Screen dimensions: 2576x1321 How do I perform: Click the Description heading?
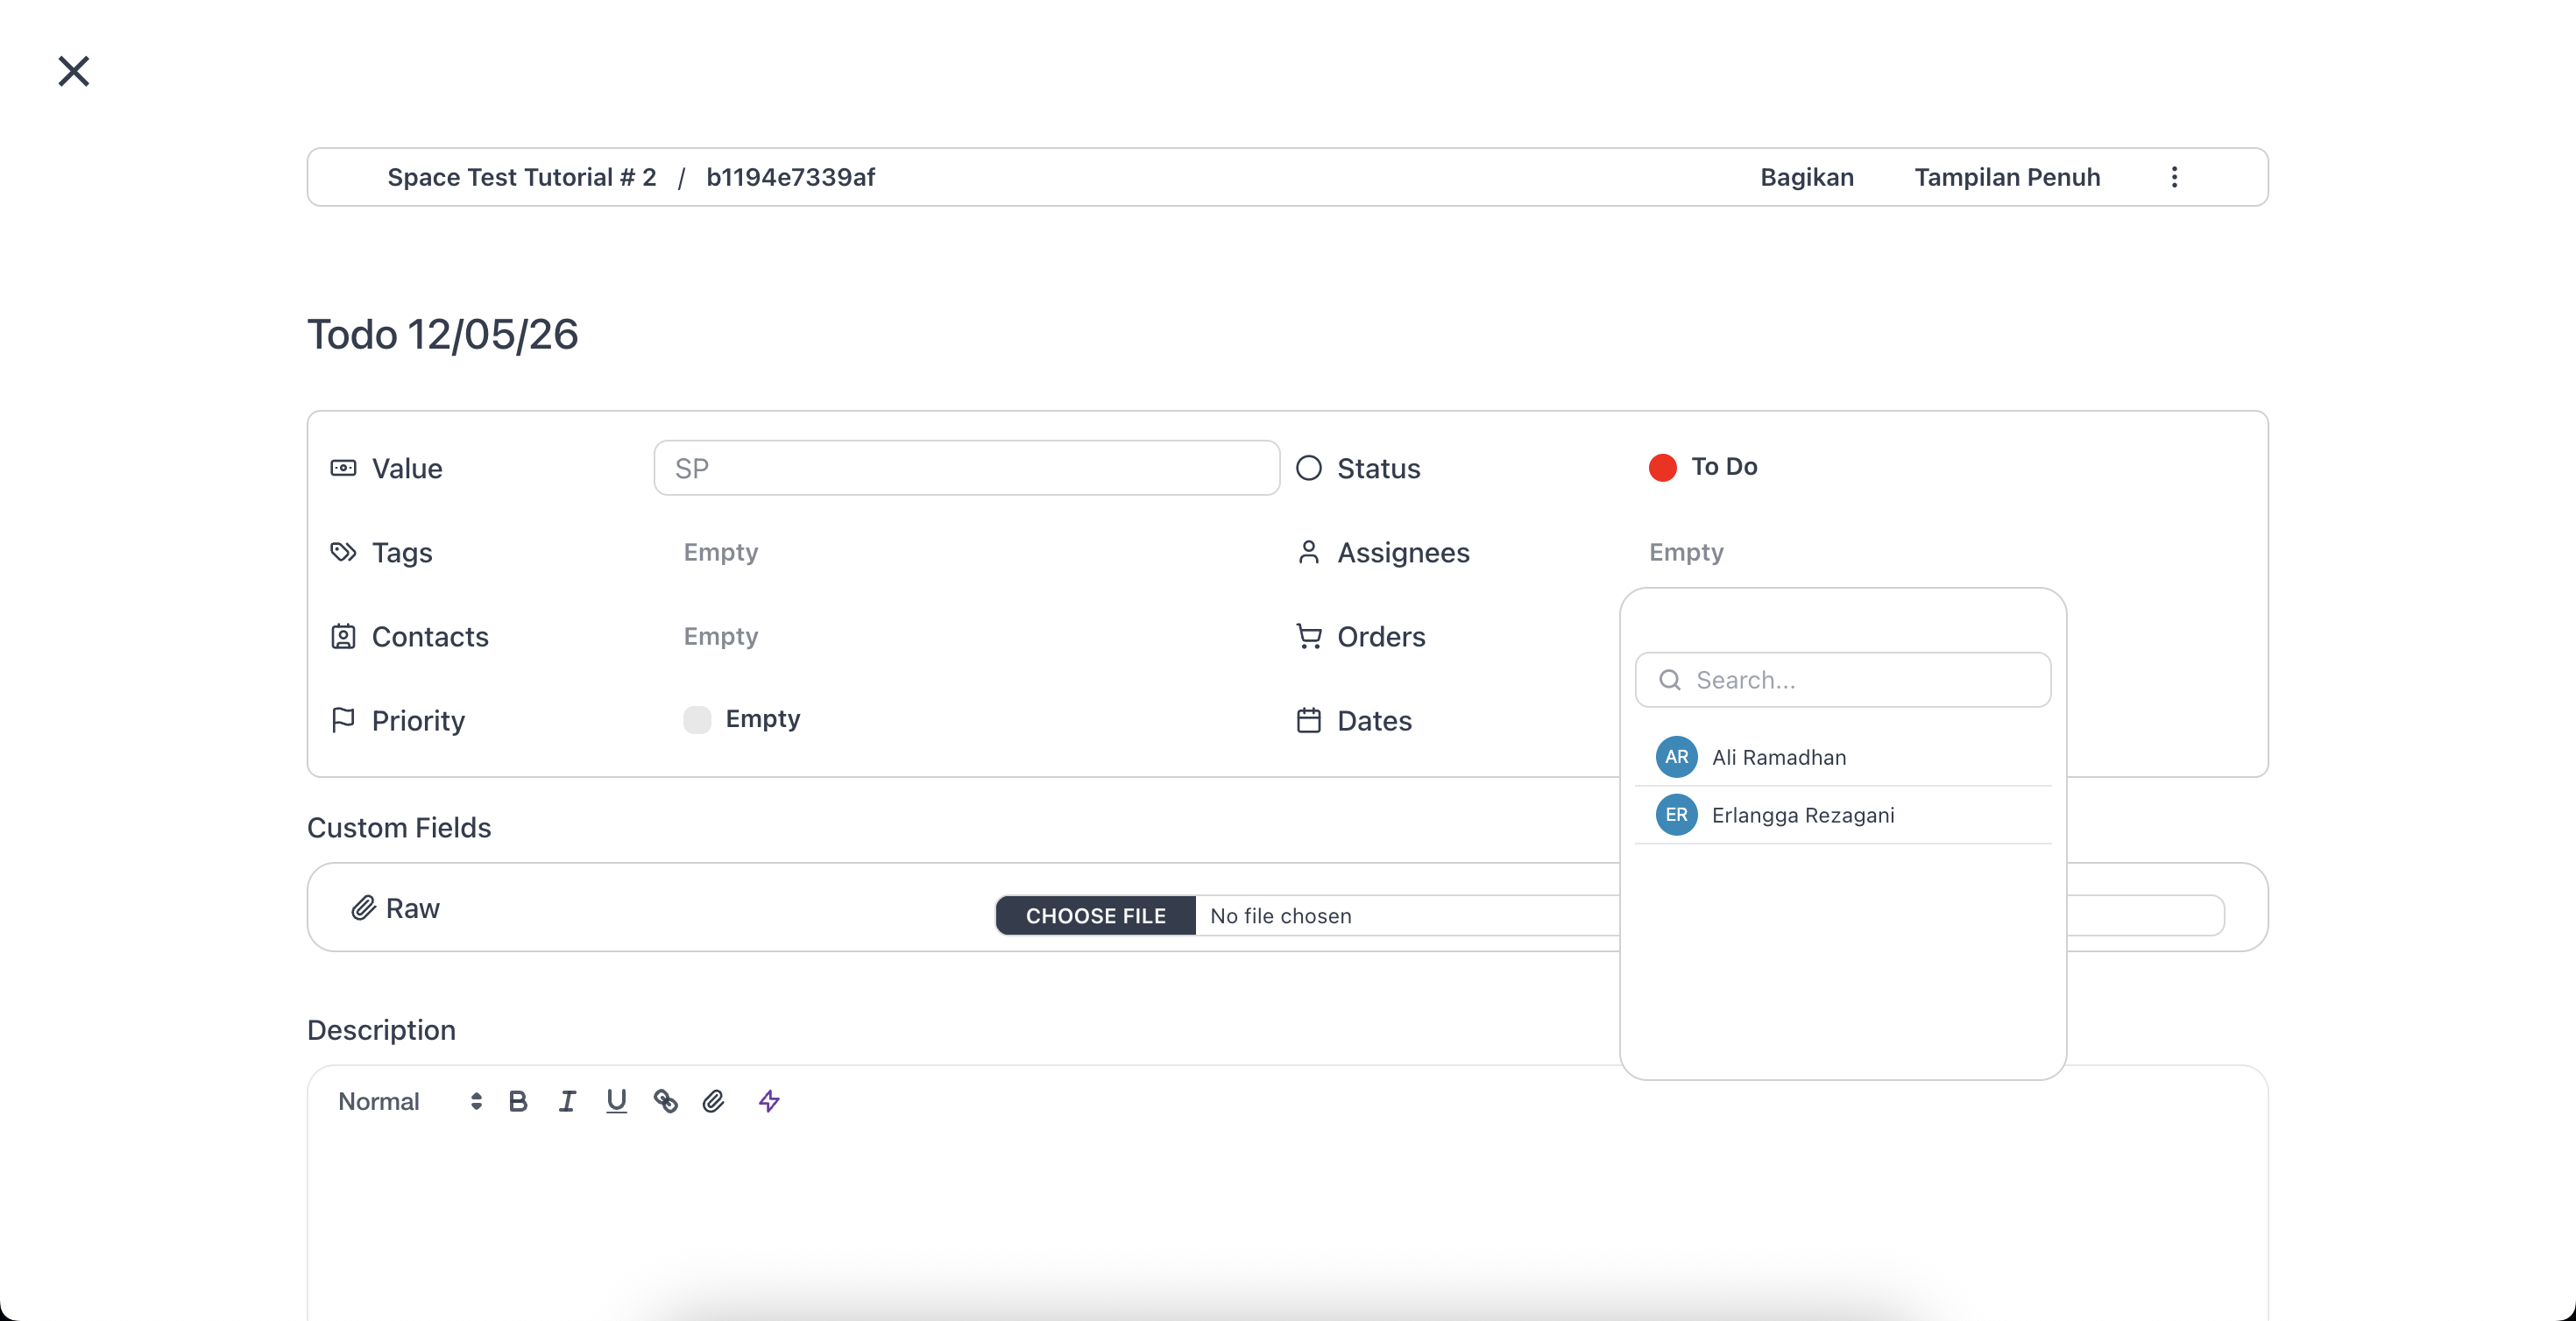pos(381,1029)
